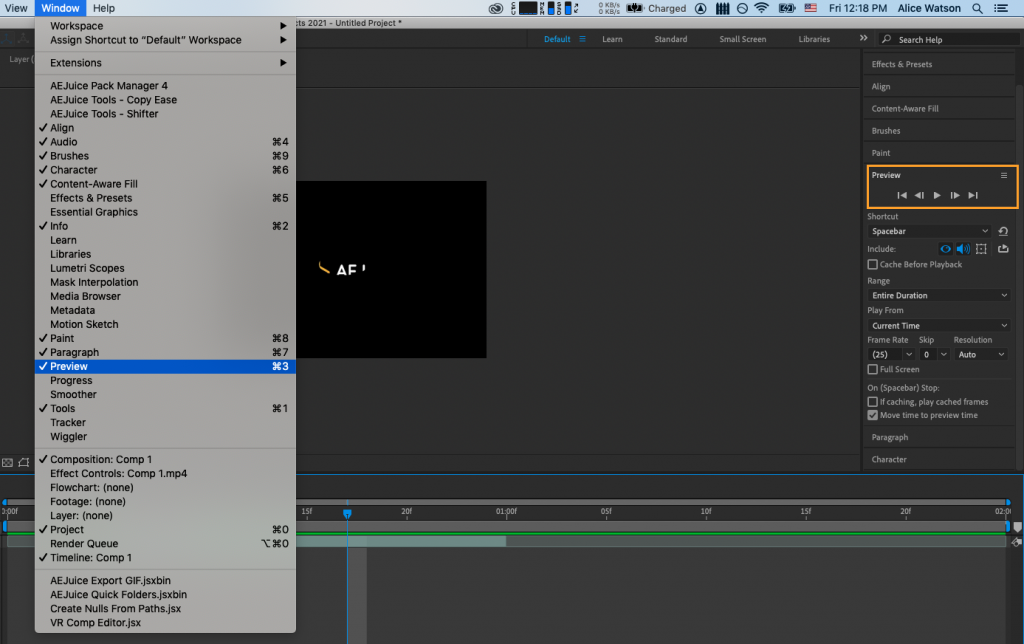Click the First Frame playback icon
The image size is (1024, 644).
pos(902,195)
